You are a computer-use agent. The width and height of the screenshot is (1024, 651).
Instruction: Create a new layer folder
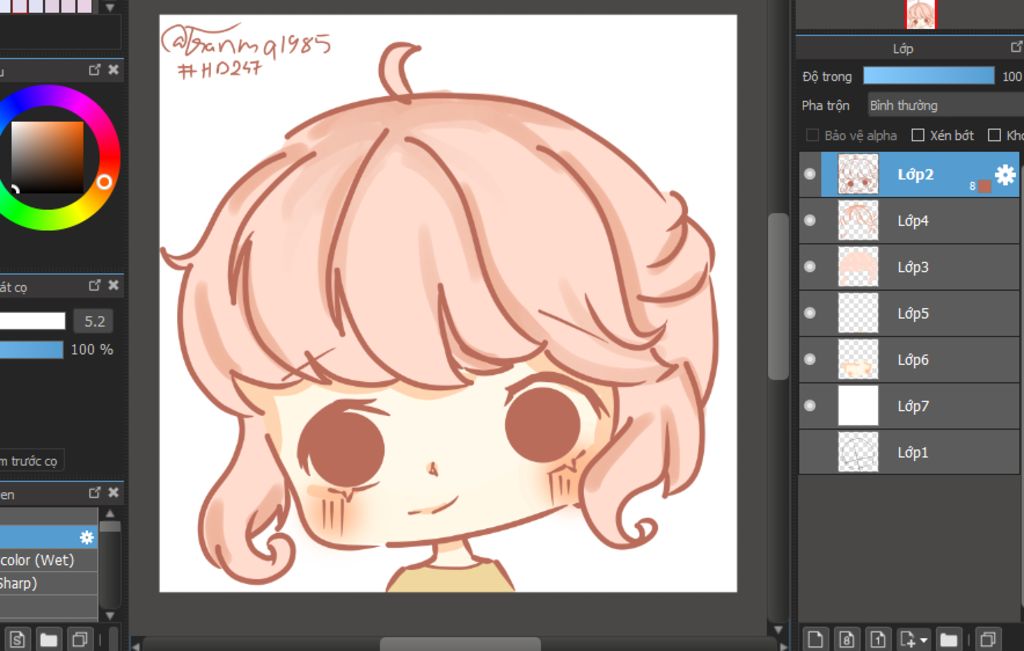948,639
